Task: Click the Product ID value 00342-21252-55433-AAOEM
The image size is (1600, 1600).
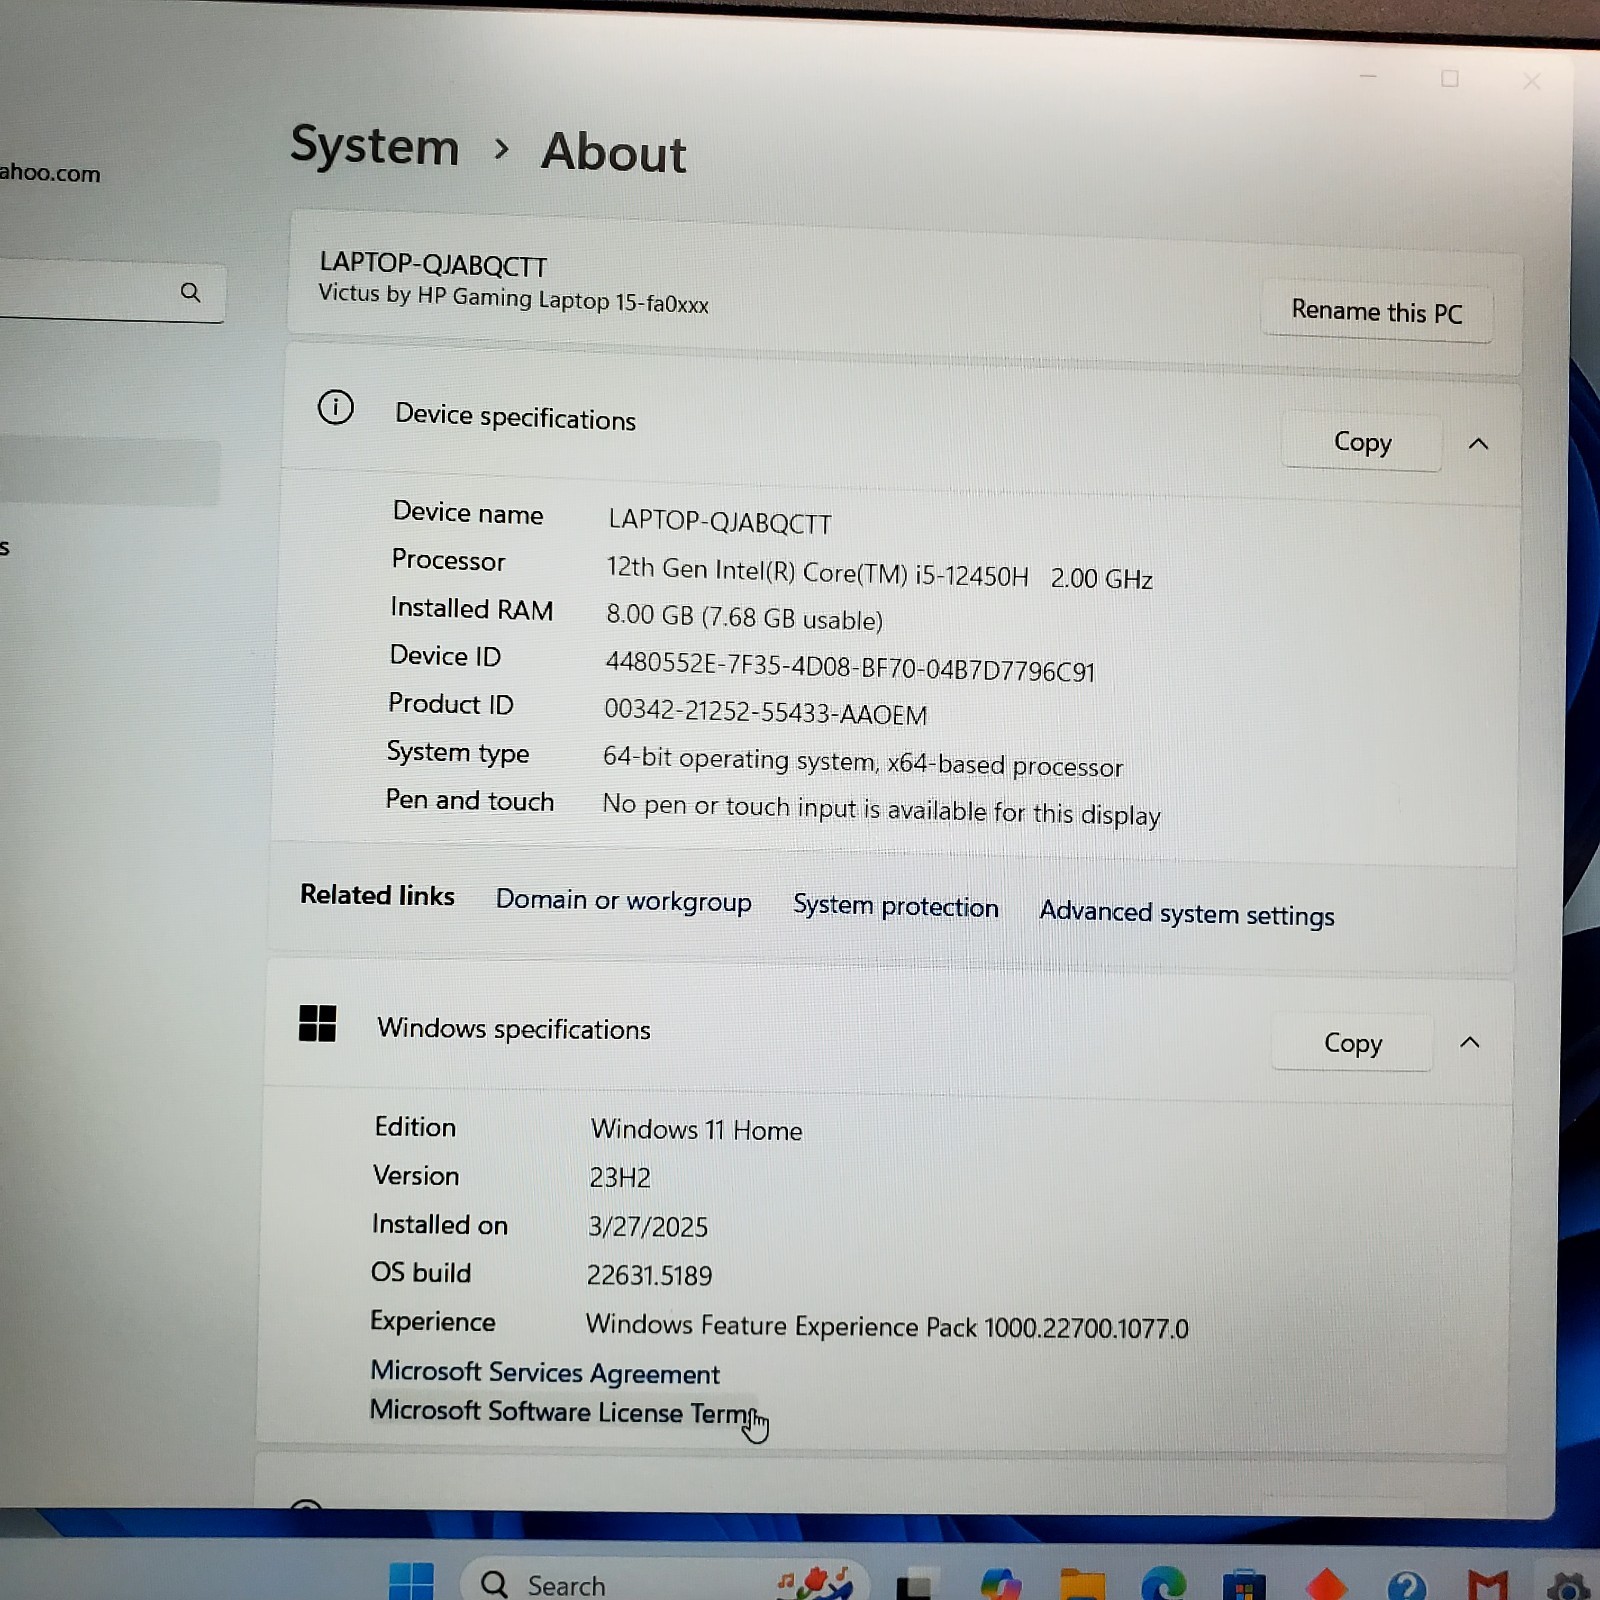Action: click(x=765, y=712)
